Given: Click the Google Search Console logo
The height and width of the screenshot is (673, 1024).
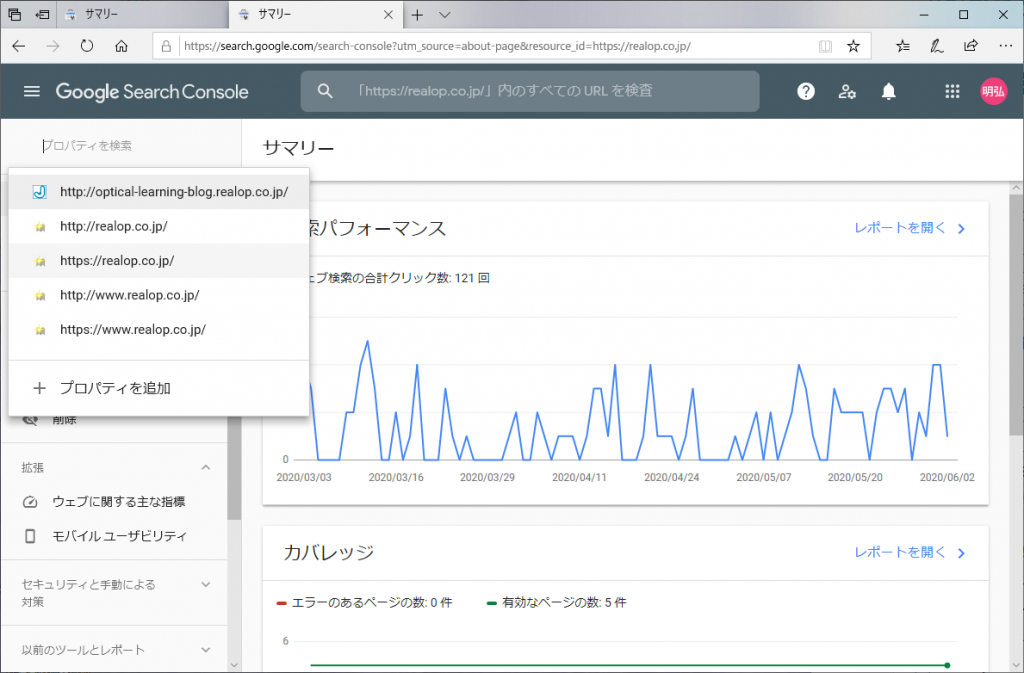Looking at the screenshot, I should point(152,91).
